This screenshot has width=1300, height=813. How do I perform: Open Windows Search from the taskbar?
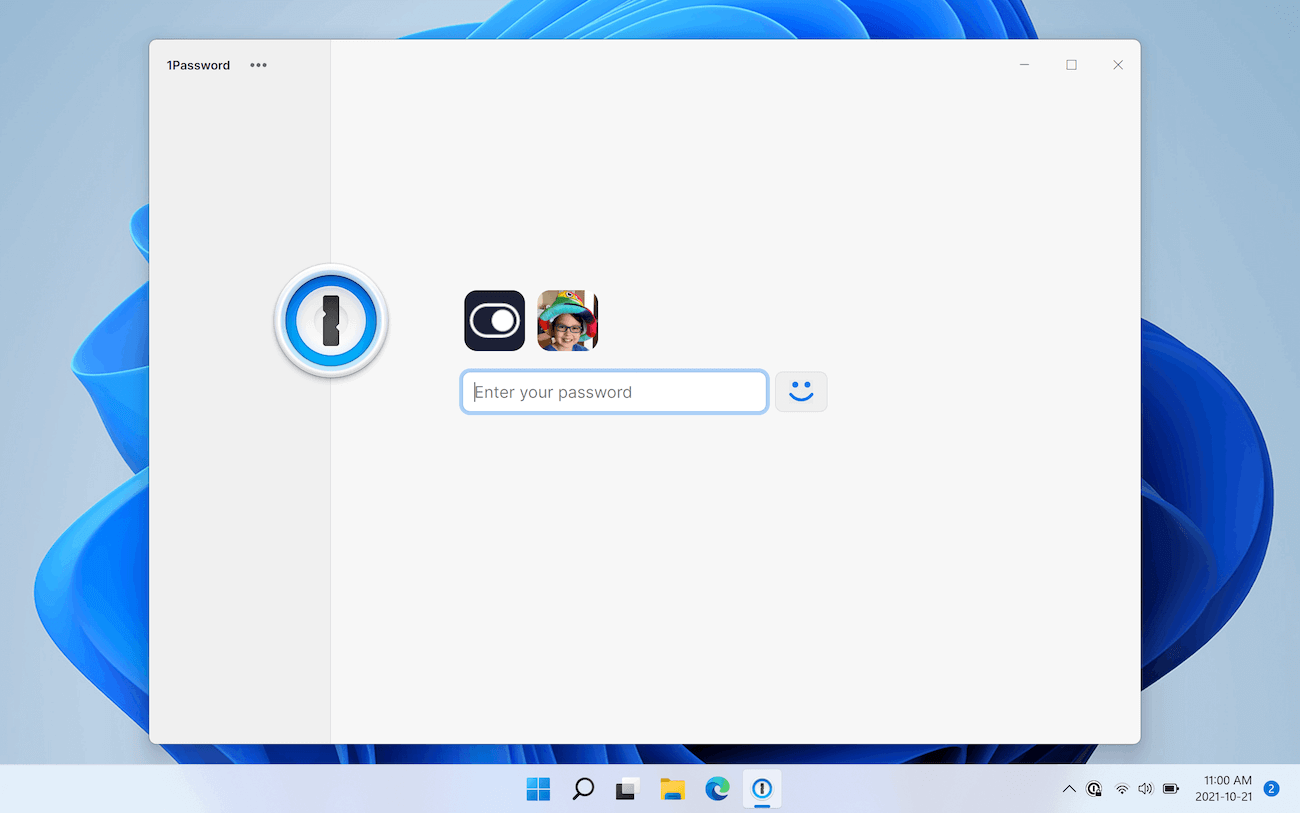click(582, 789)
